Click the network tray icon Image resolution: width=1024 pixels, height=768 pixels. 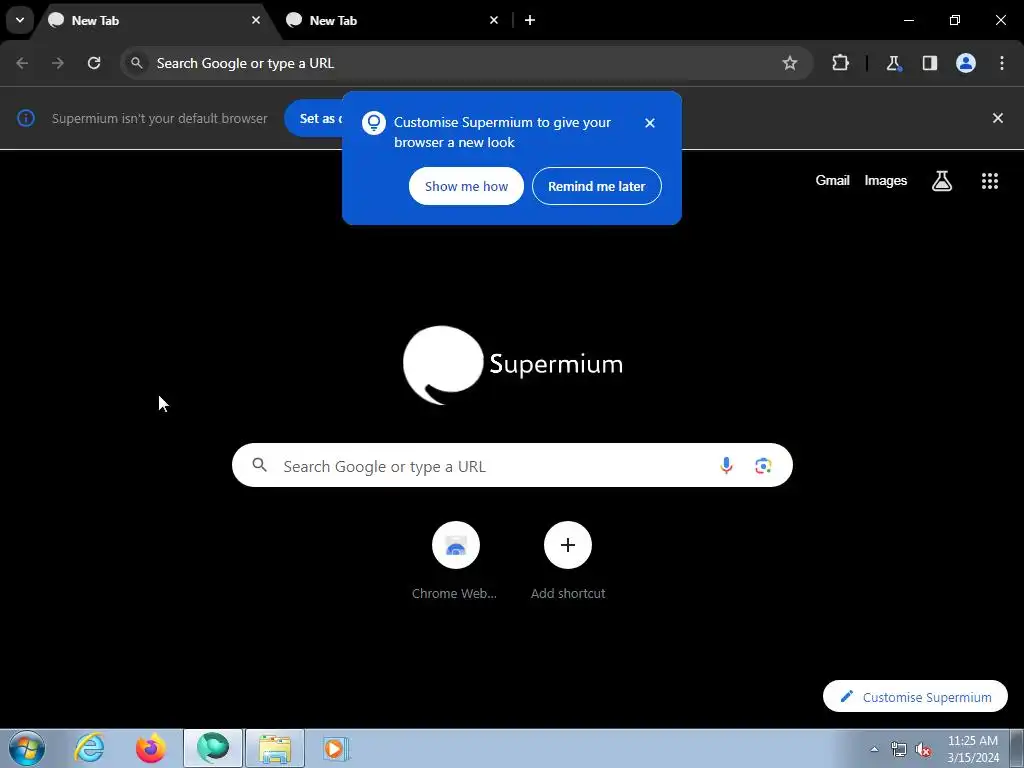(899, 749)
